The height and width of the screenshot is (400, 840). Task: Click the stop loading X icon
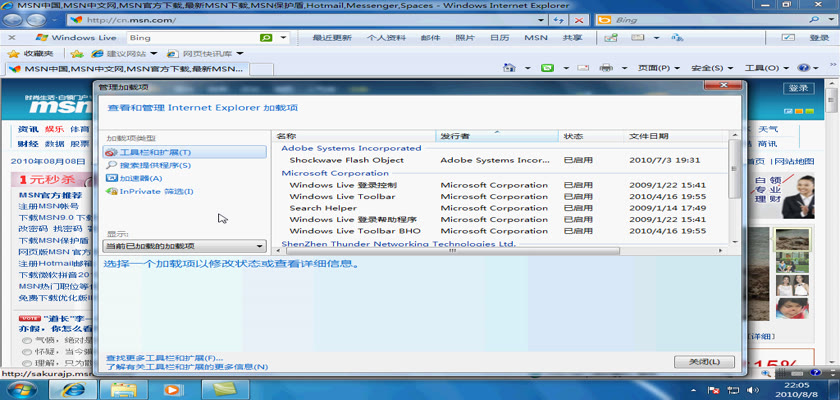click(x=580, y=20)
